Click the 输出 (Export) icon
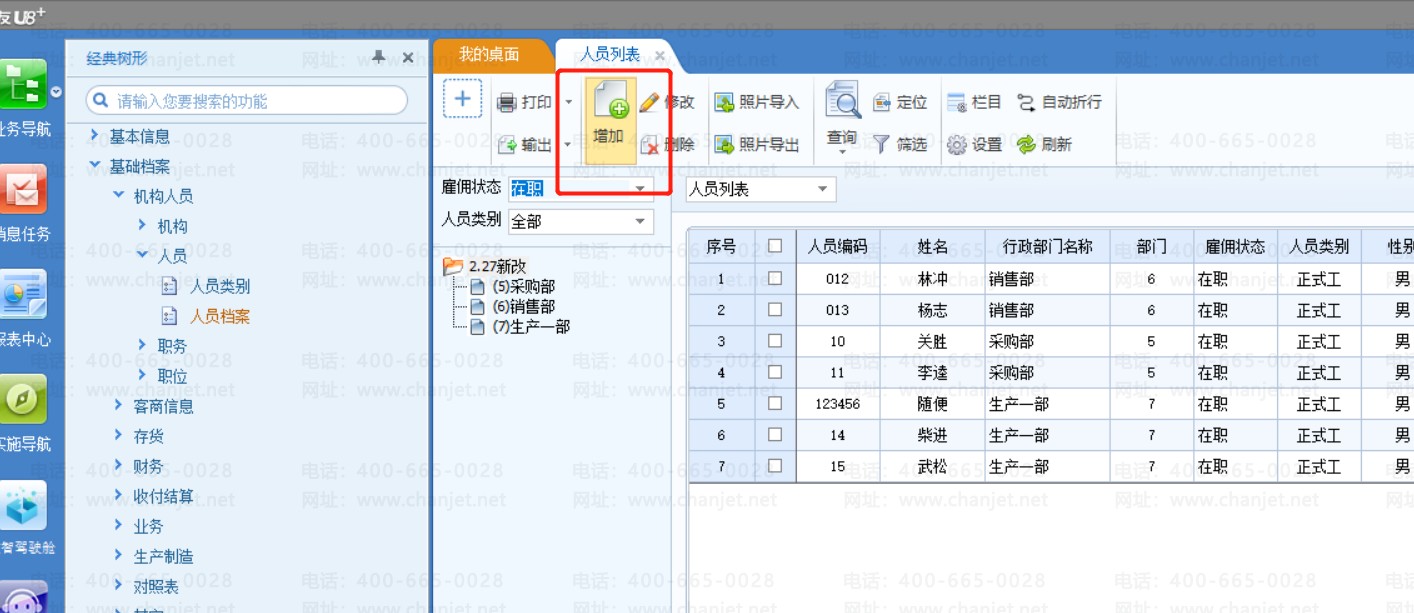Image resolution: width=1414 pixels, height=613 pixels. 507,145
